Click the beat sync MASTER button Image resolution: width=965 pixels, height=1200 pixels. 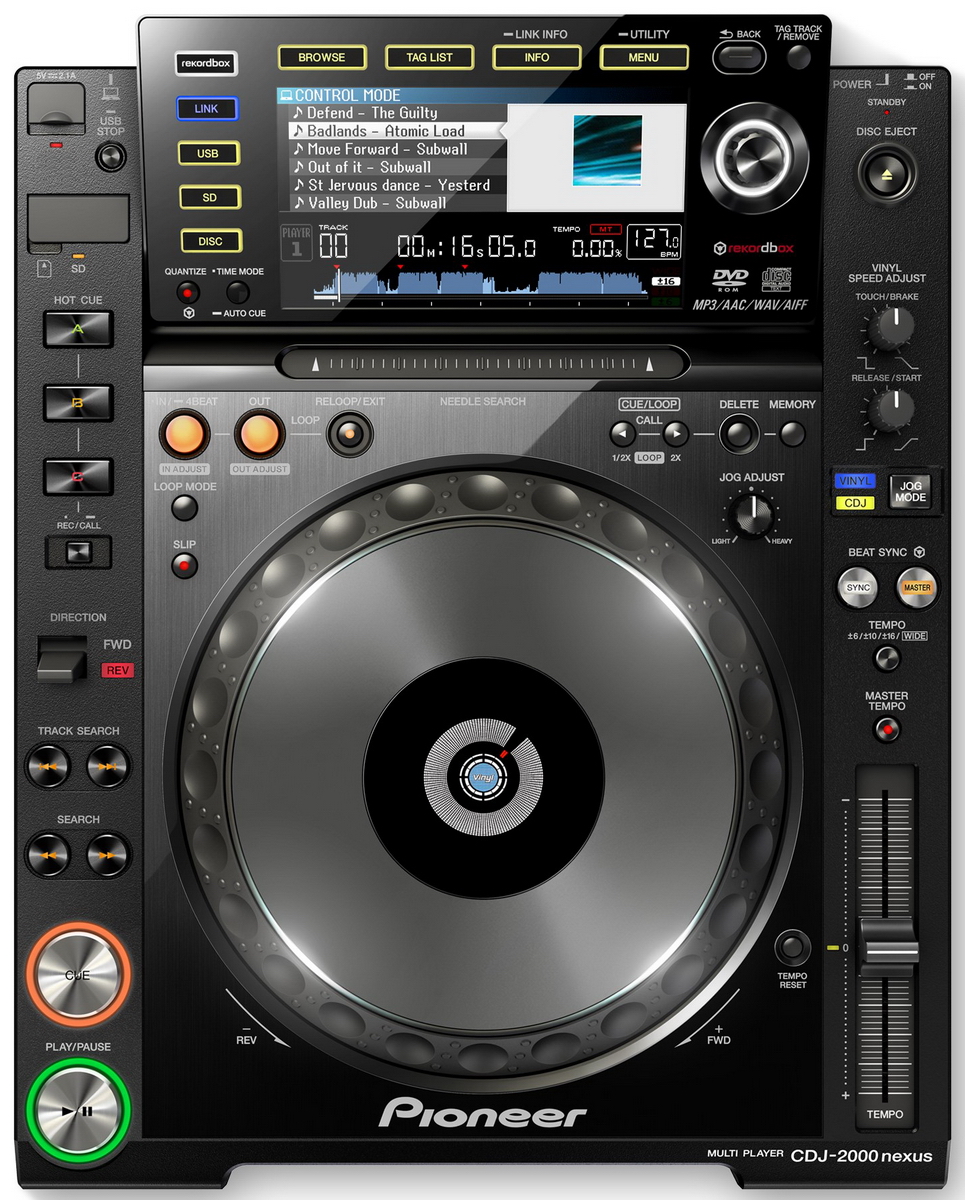tap(917, 588)
